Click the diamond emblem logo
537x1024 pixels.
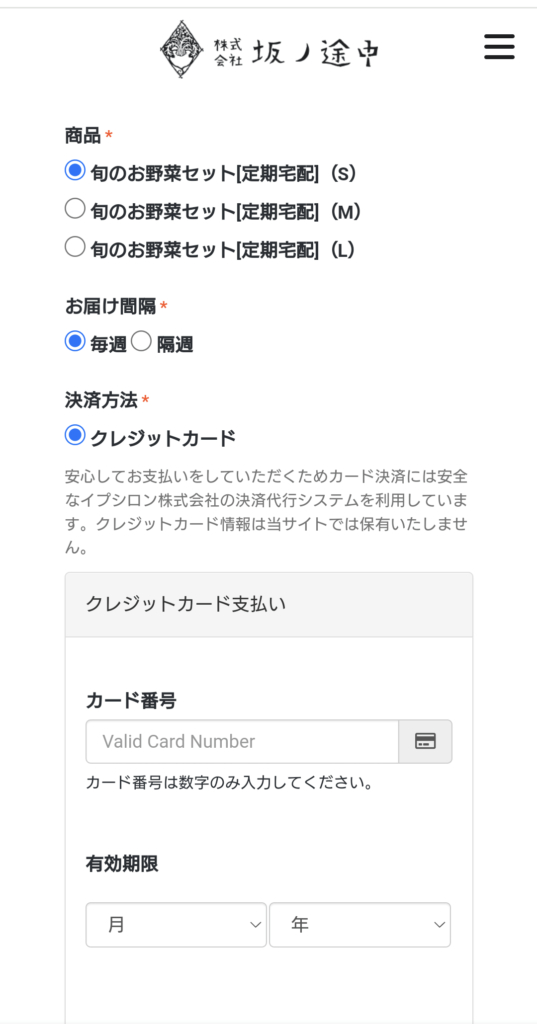point(182,50)
